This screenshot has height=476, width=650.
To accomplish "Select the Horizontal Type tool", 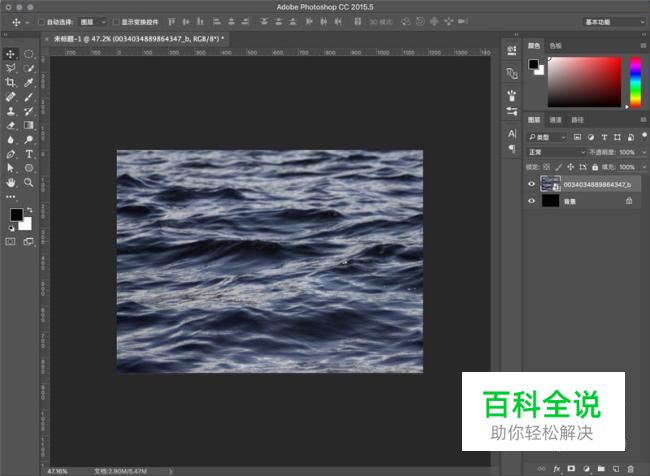I will tap(29, 155).
